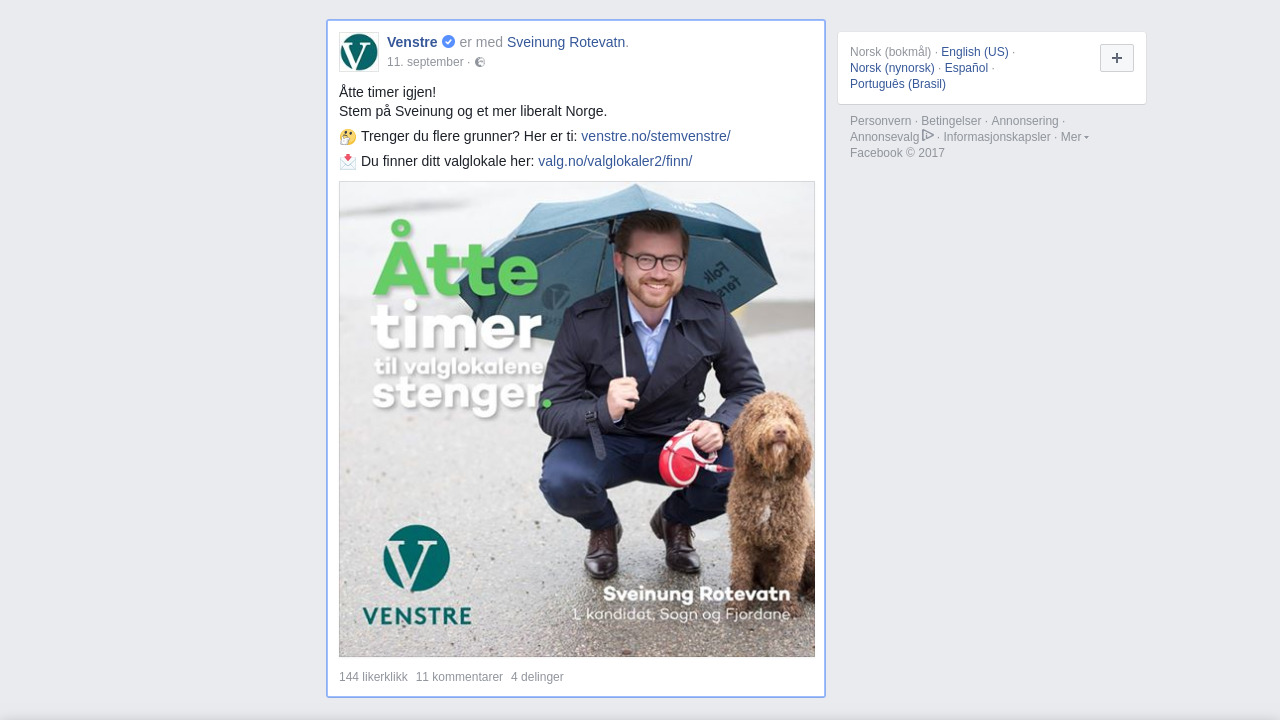Click the plus button in the language box

[x=1117, y=58]
